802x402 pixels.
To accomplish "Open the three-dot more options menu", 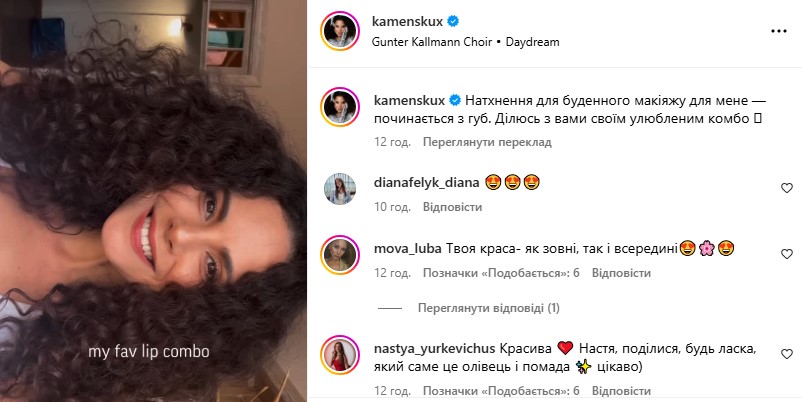I will tap(778, 31).
